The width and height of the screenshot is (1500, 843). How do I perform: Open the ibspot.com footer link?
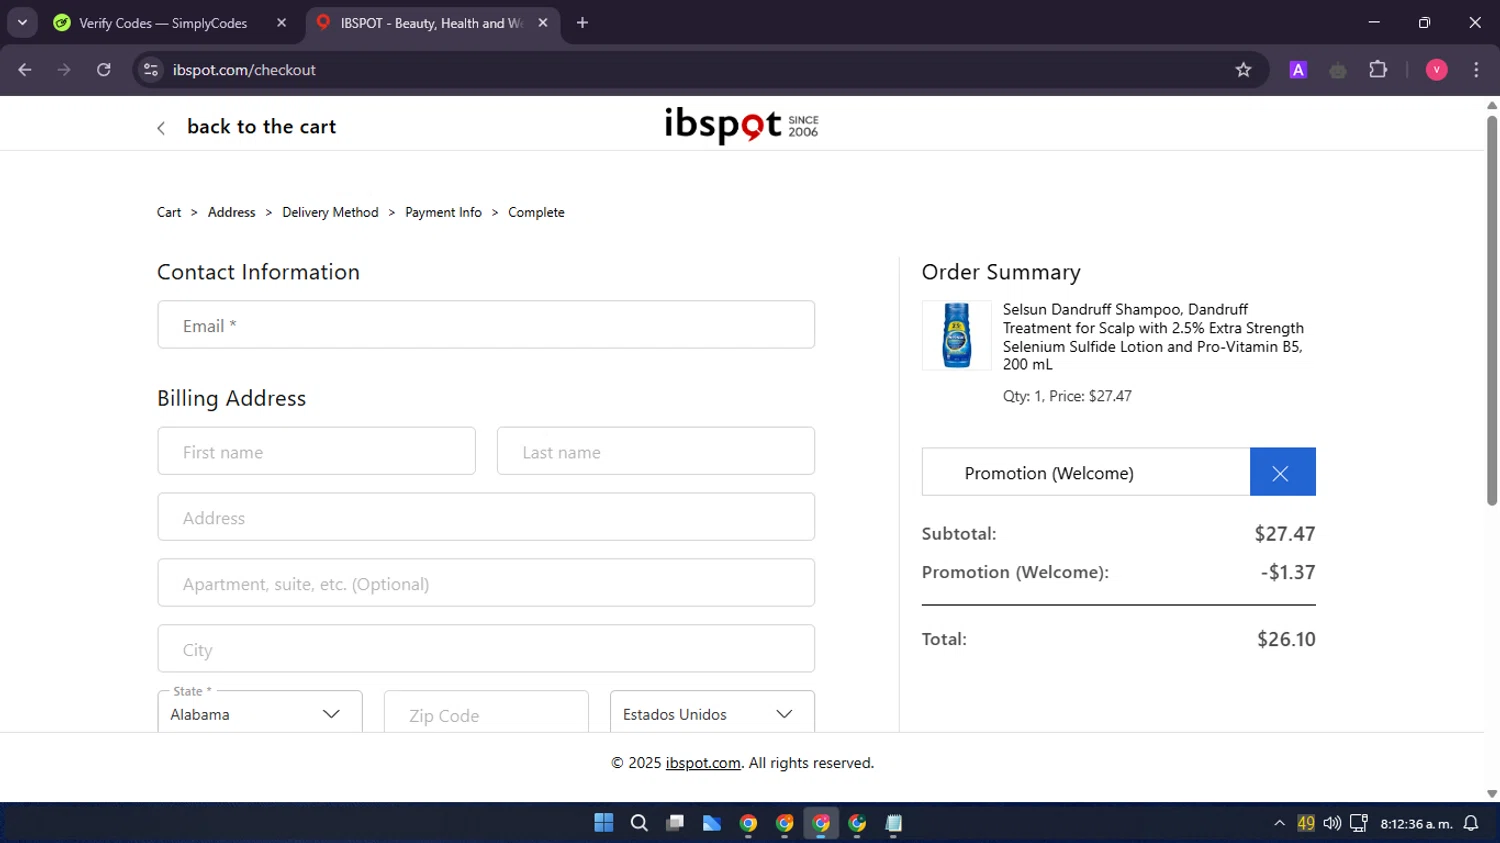pyautogui.click(x=703, y=763)
